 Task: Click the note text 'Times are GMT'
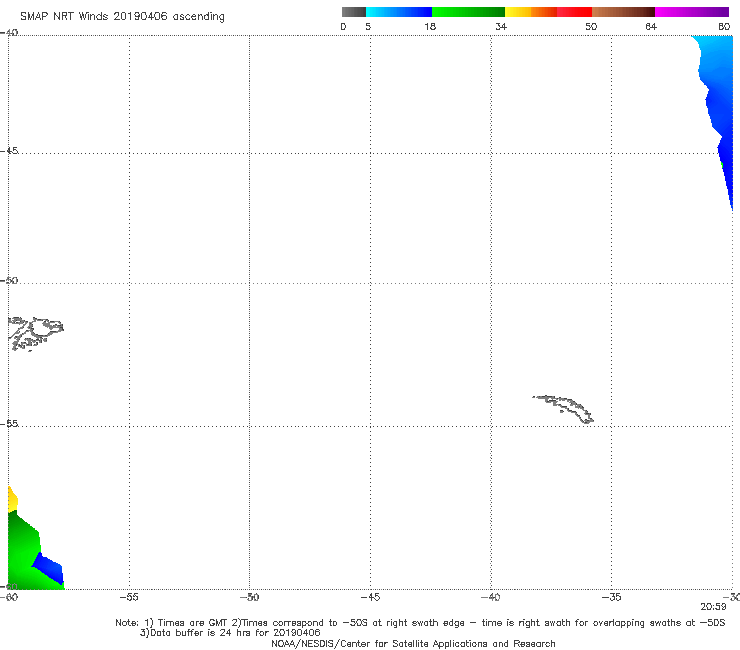[194, 623]
